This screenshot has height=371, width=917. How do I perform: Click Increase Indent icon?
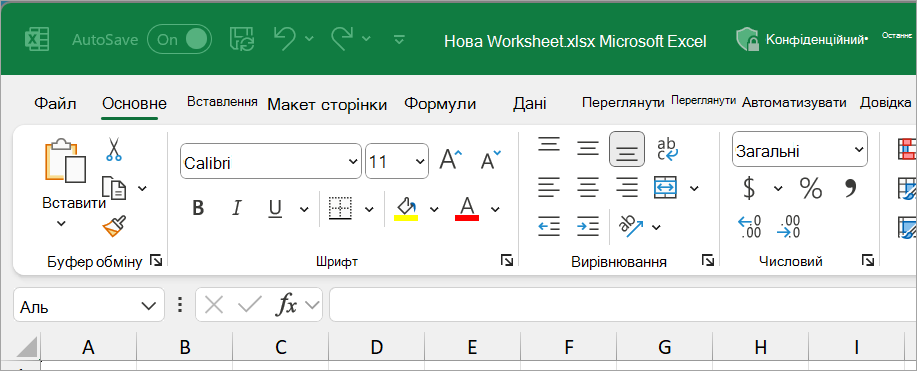588,226
